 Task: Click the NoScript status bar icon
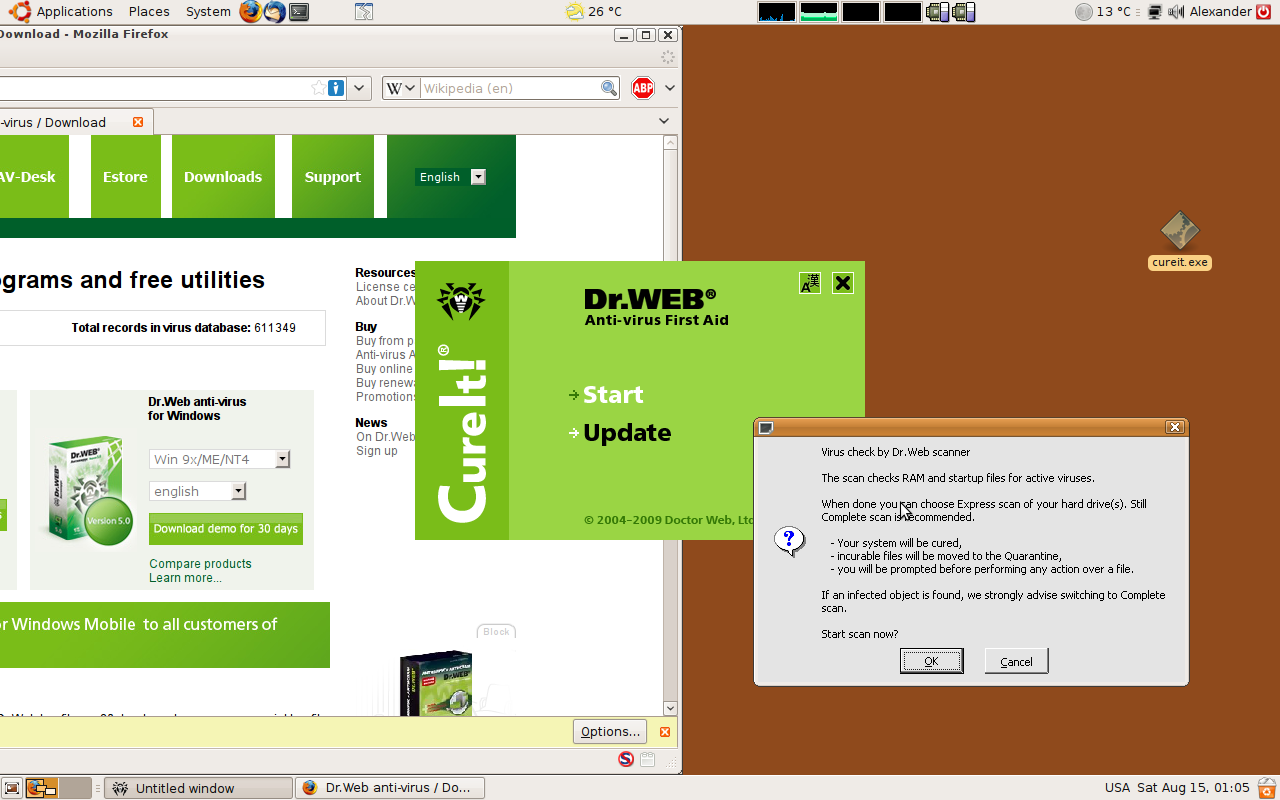click(626, 759)
